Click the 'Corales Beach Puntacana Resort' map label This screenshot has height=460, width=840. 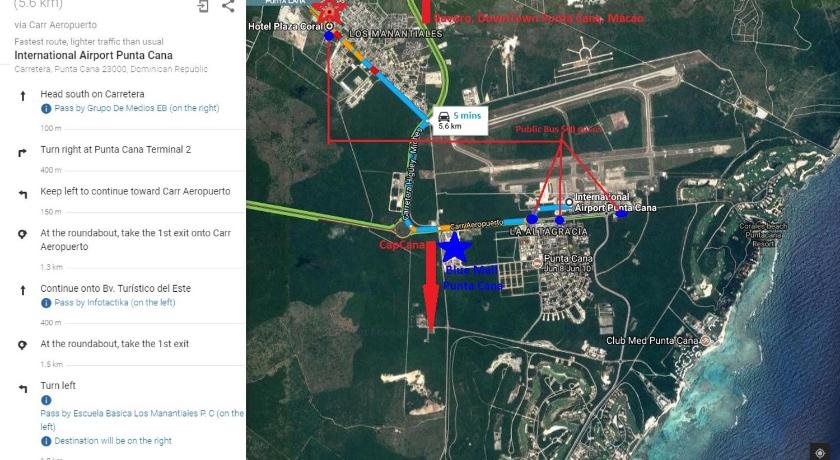pos(764,235)
